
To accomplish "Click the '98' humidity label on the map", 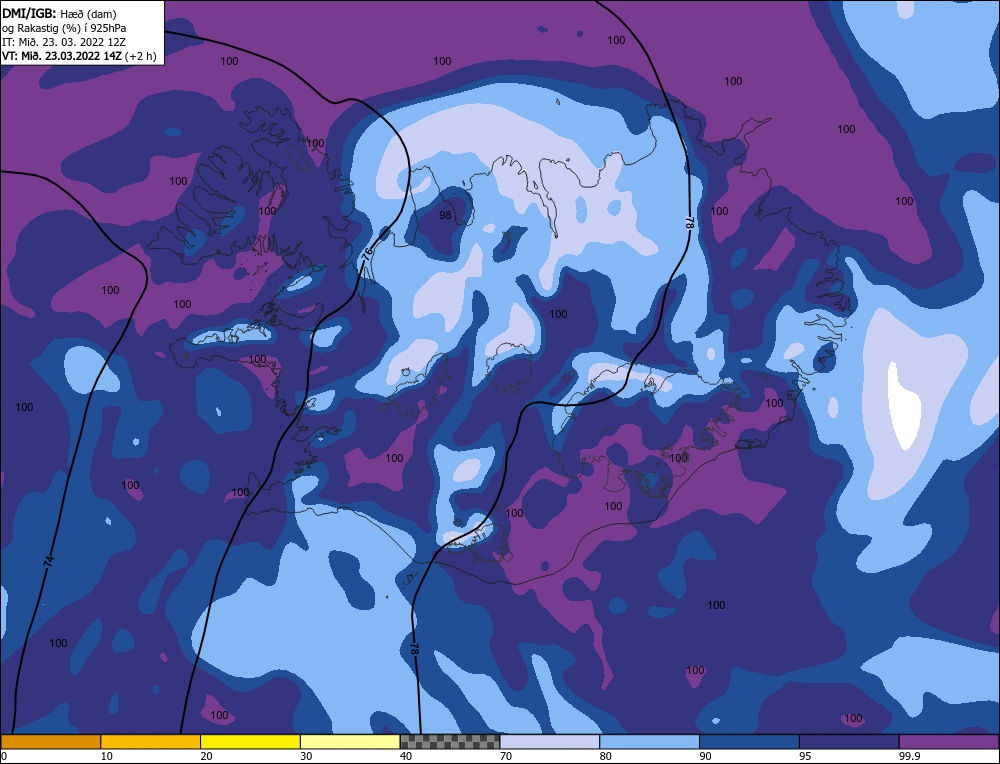I will click(x=445, y=215).
